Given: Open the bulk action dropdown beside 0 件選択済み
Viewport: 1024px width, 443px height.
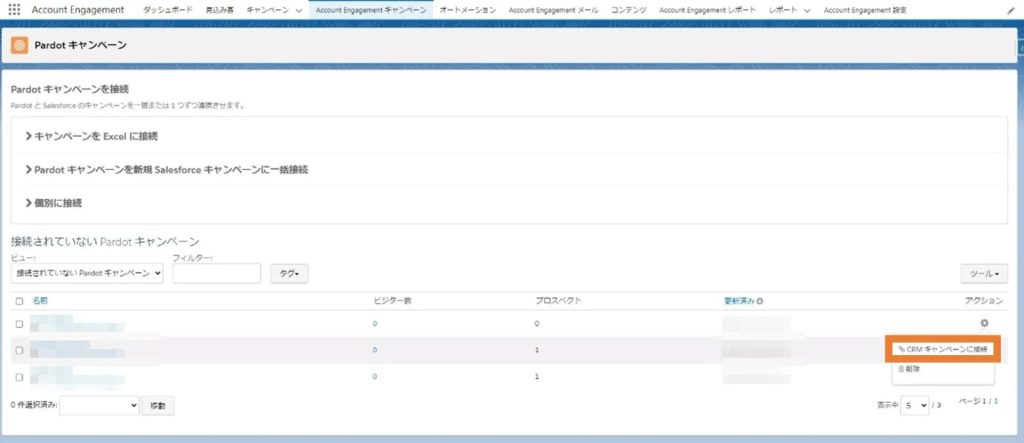Looking at the screenshot, I should point(100,406).
